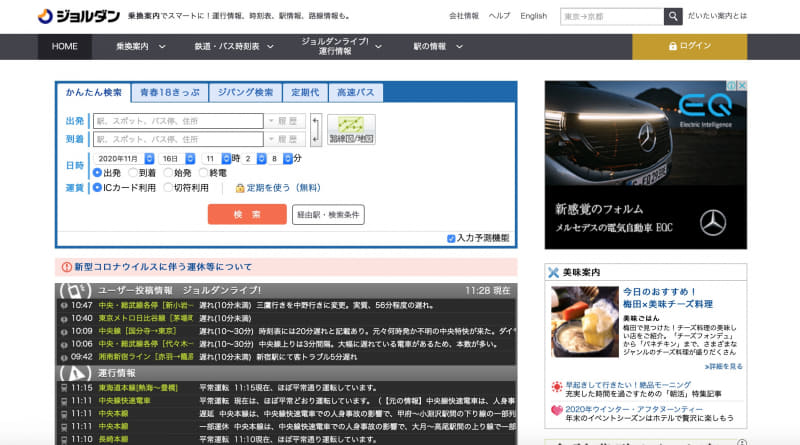Open the tens-of-minutes dropdown showing 2
This screenshot has width=800, height=445.
click(x=254, y=159)
